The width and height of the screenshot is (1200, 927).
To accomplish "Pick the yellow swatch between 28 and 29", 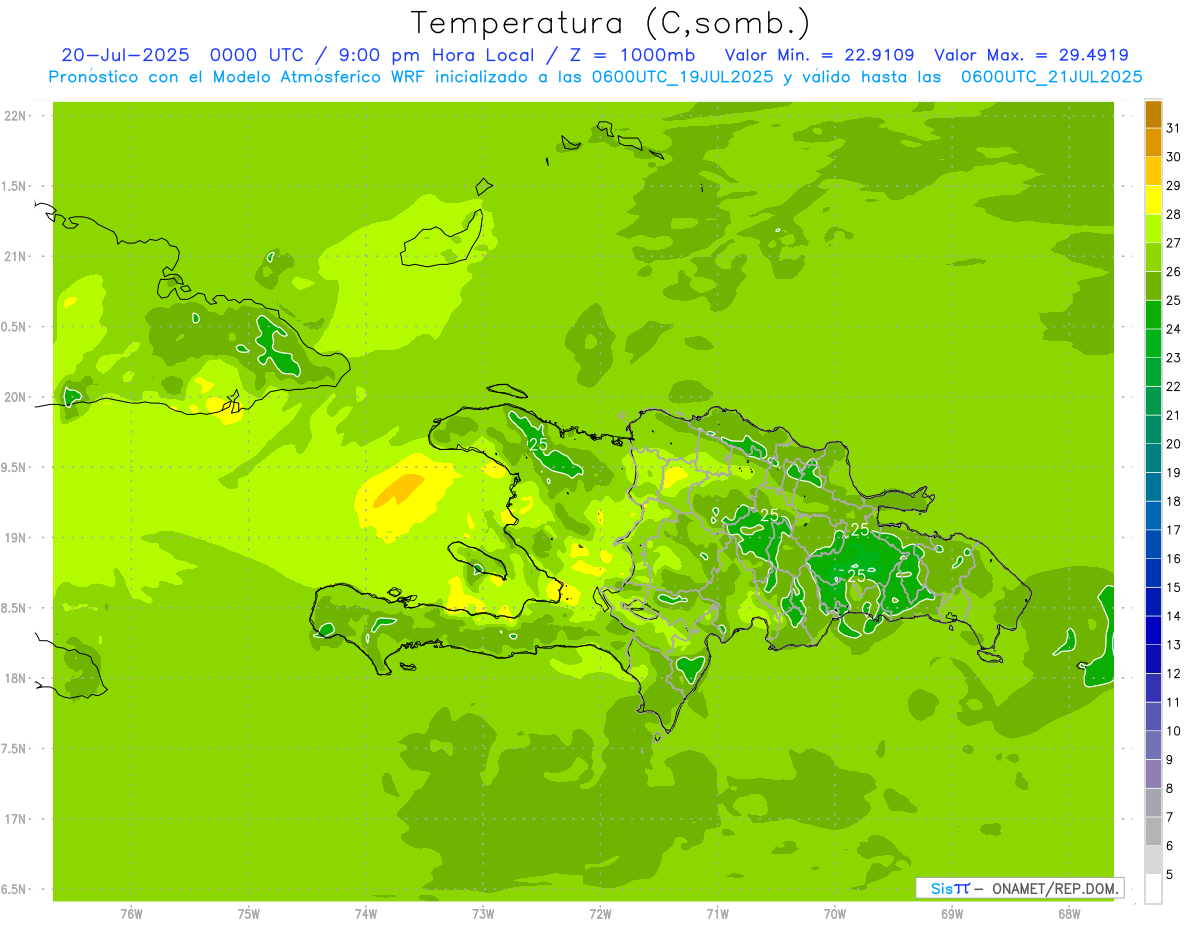I will (x=1153, y=200).
